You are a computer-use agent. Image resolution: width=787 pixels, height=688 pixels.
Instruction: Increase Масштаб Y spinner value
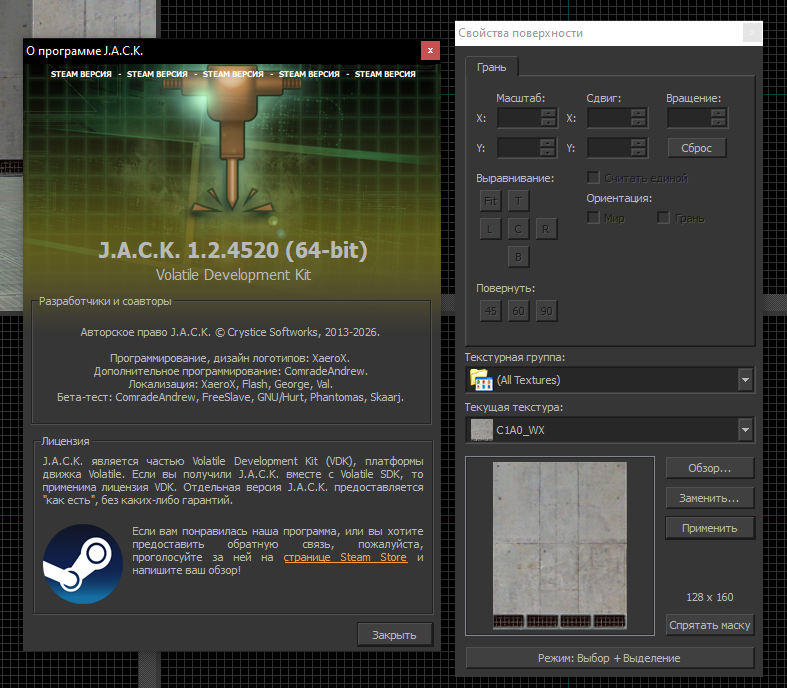point(548,144)
